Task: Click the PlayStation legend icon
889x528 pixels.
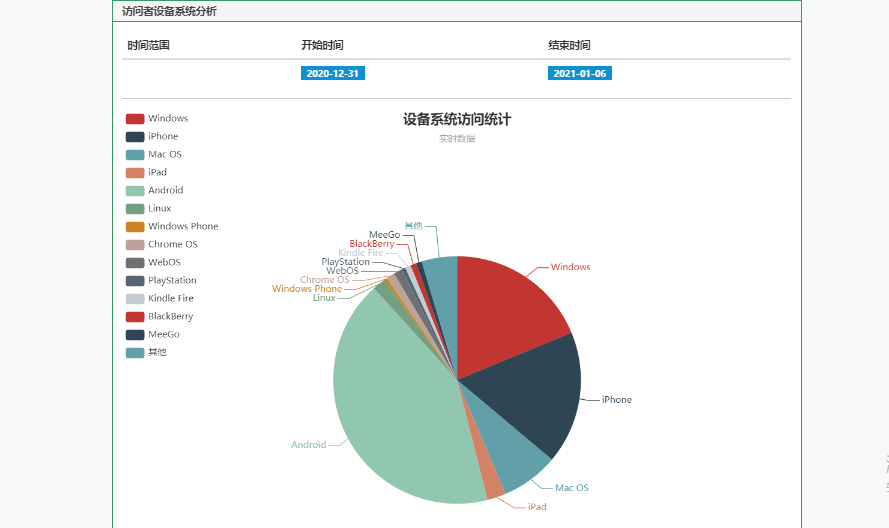Action: click(x=135, y=280)
